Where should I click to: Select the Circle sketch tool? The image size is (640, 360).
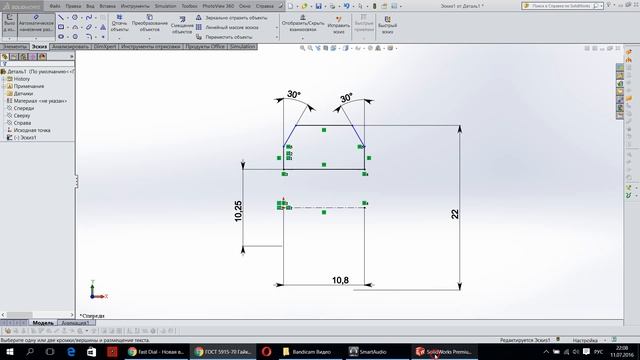coord(75,18)
